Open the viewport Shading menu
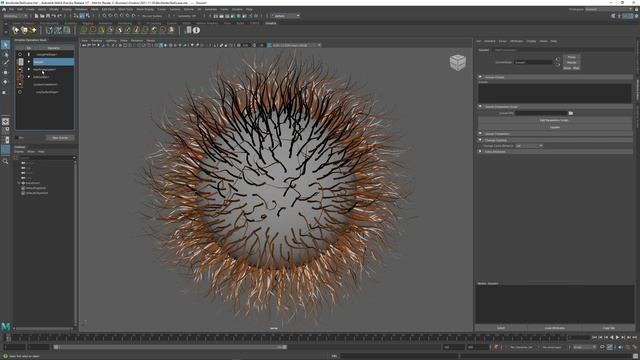Image resolution: width=640 pixels, height=360 pixels. coord(97,41)
